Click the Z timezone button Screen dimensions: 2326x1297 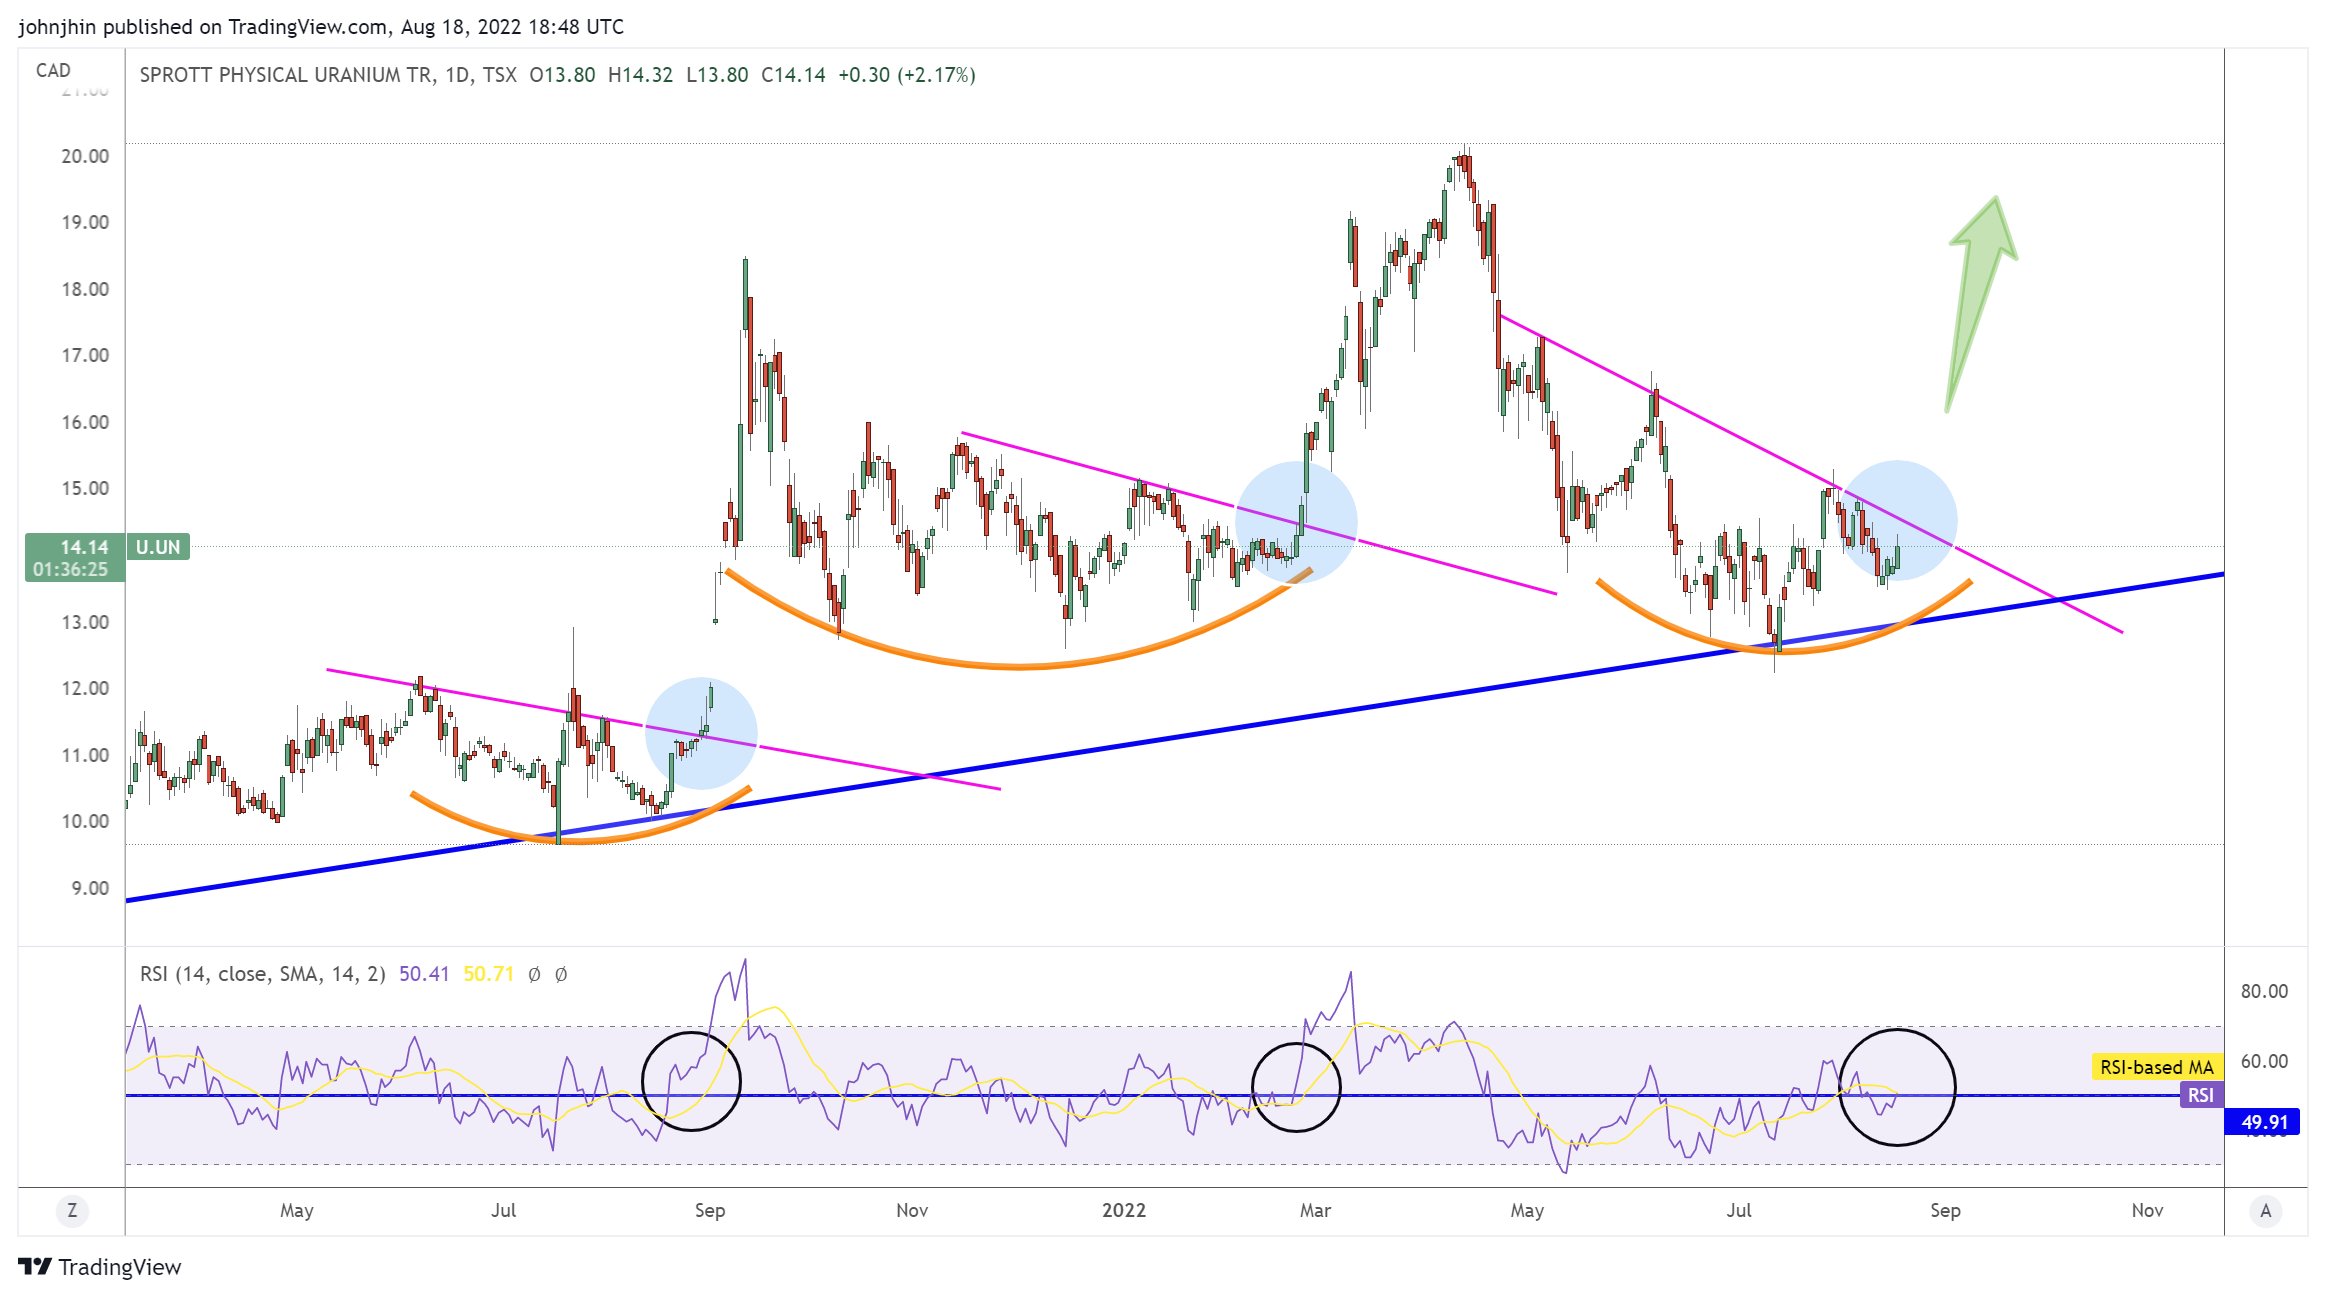click(x=71, y=1210)
